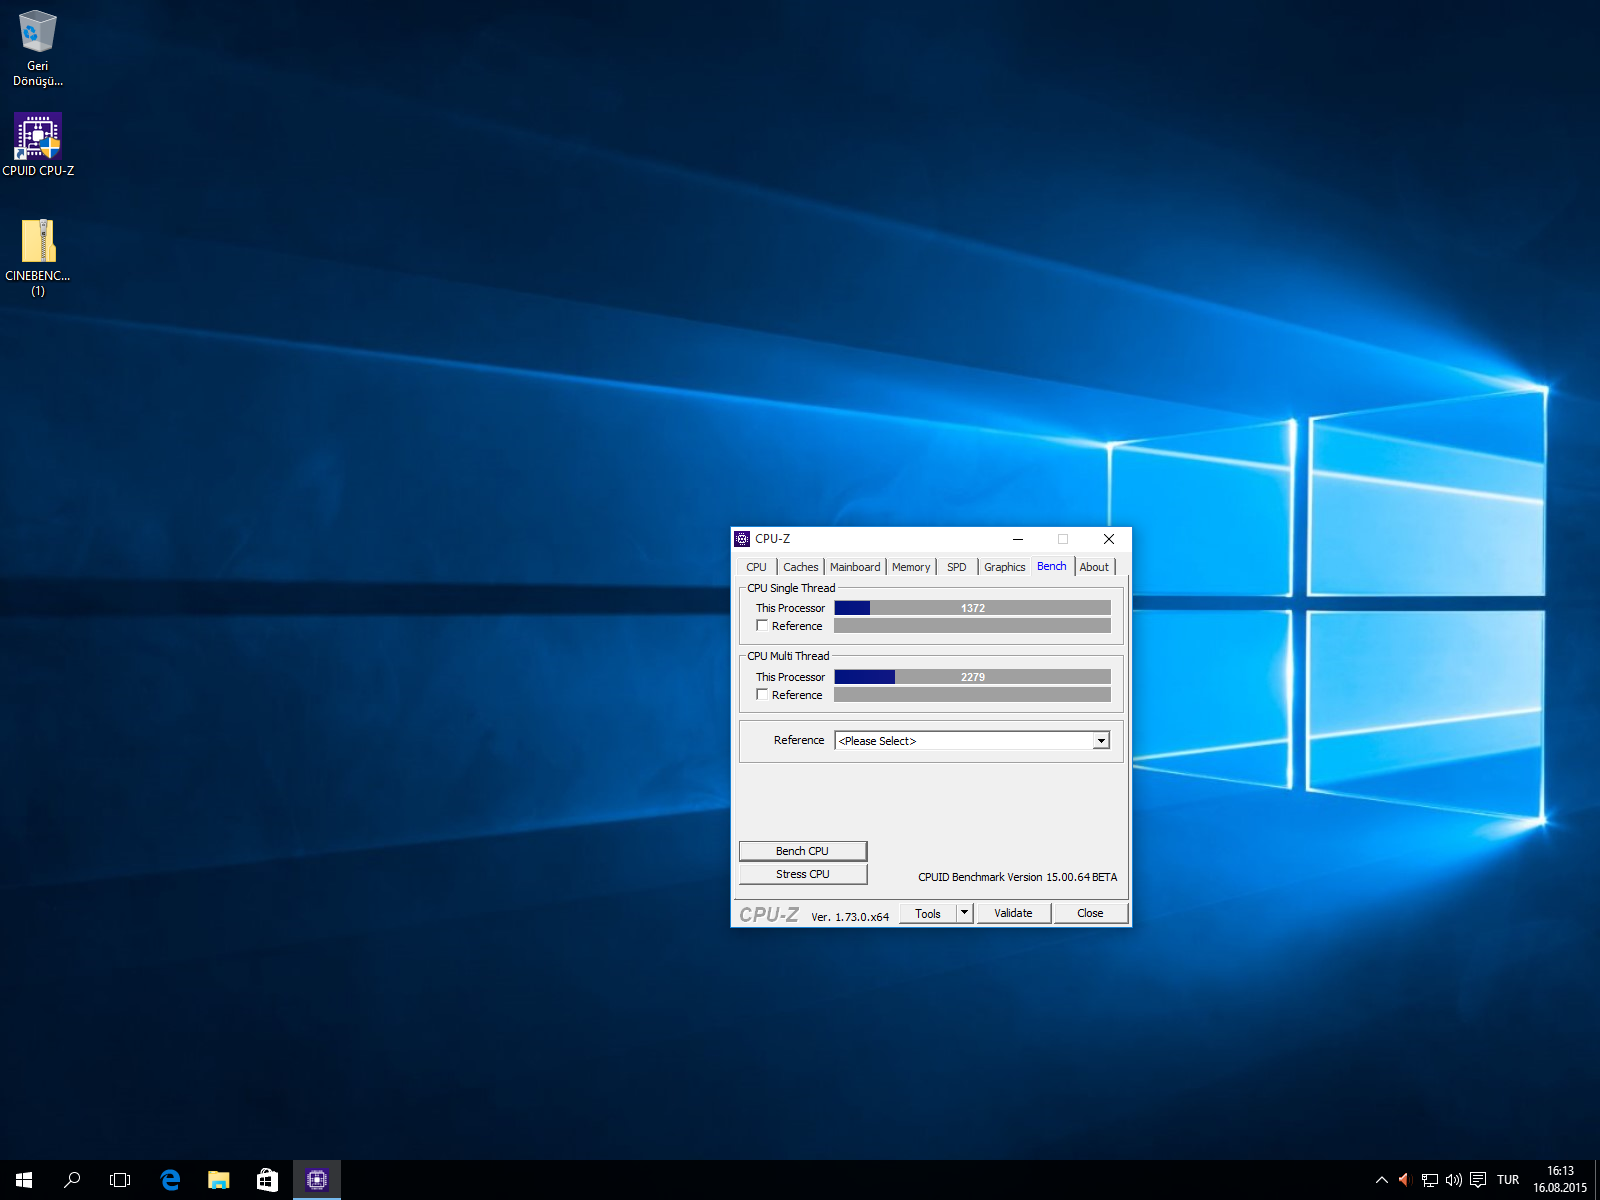The width and height of the screenshot is (1600, 1200).
Task: Switch to the CPU tab
Action: tap(756, 567)
